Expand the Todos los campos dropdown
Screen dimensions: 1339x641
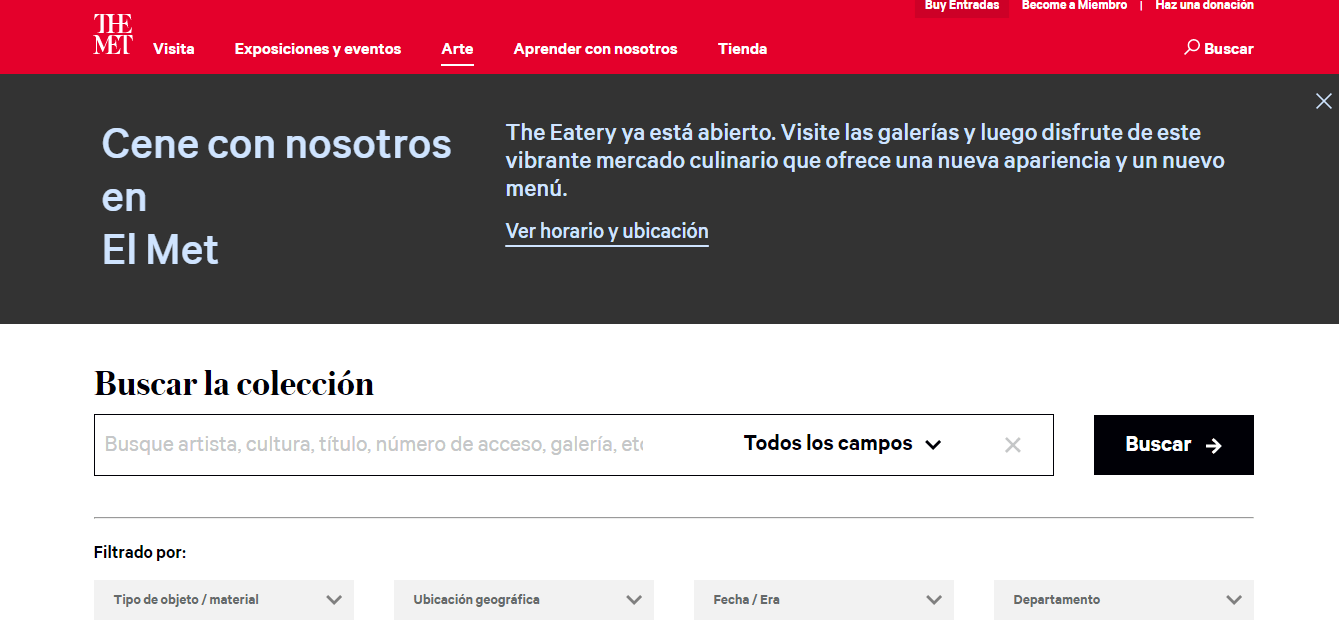[843, 443]
